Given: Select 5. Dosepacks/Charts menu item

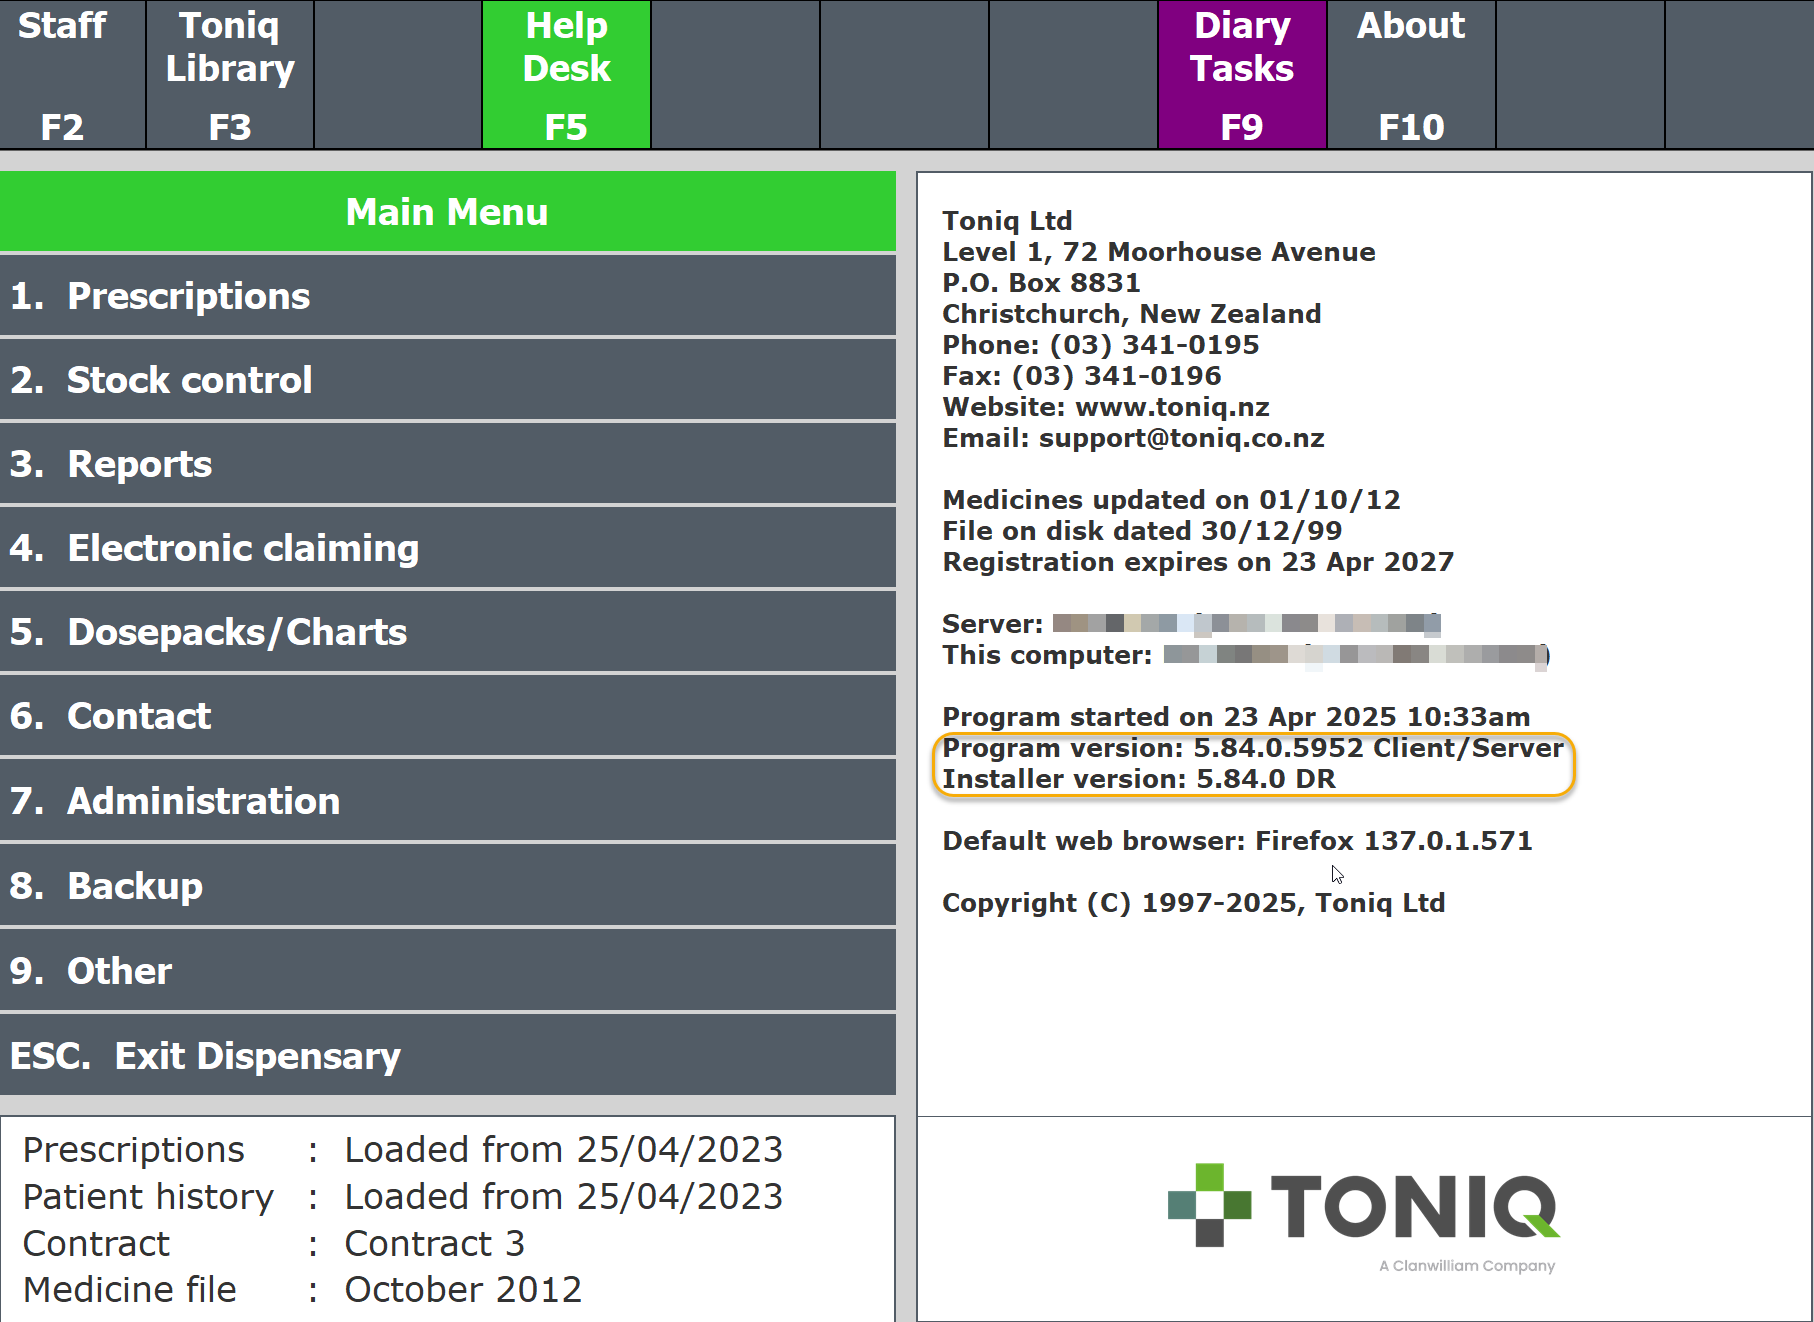Looking at the screenshot, I should [x=448, y=632].
